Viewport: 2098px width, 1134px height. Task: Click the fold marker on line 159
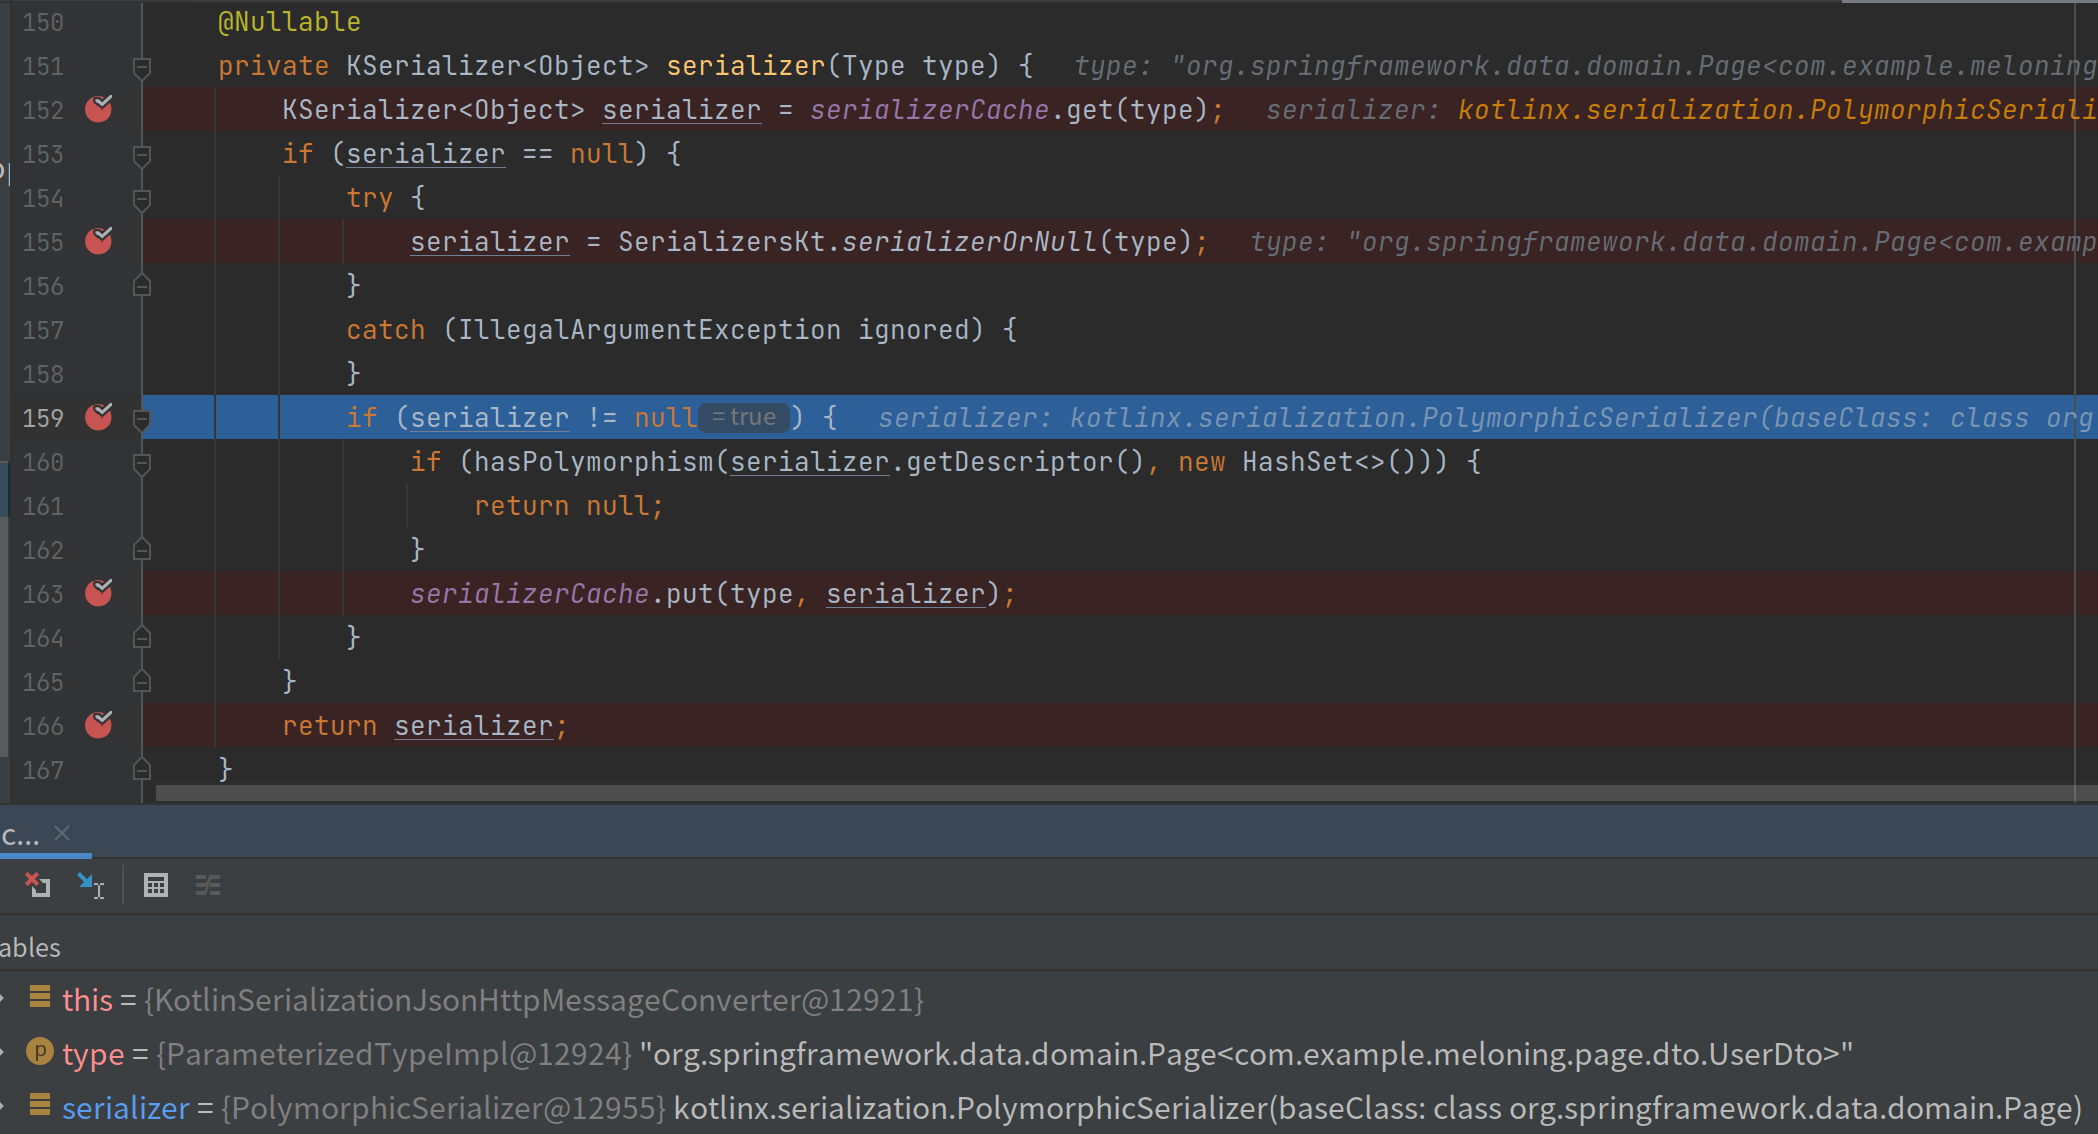(x=142, y=419)
